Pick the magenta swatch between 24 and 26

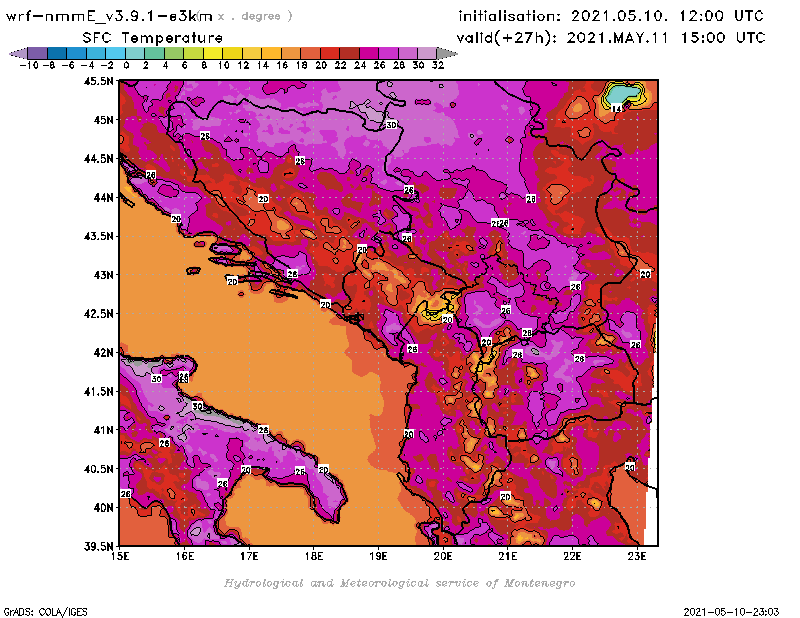(368, 53)
